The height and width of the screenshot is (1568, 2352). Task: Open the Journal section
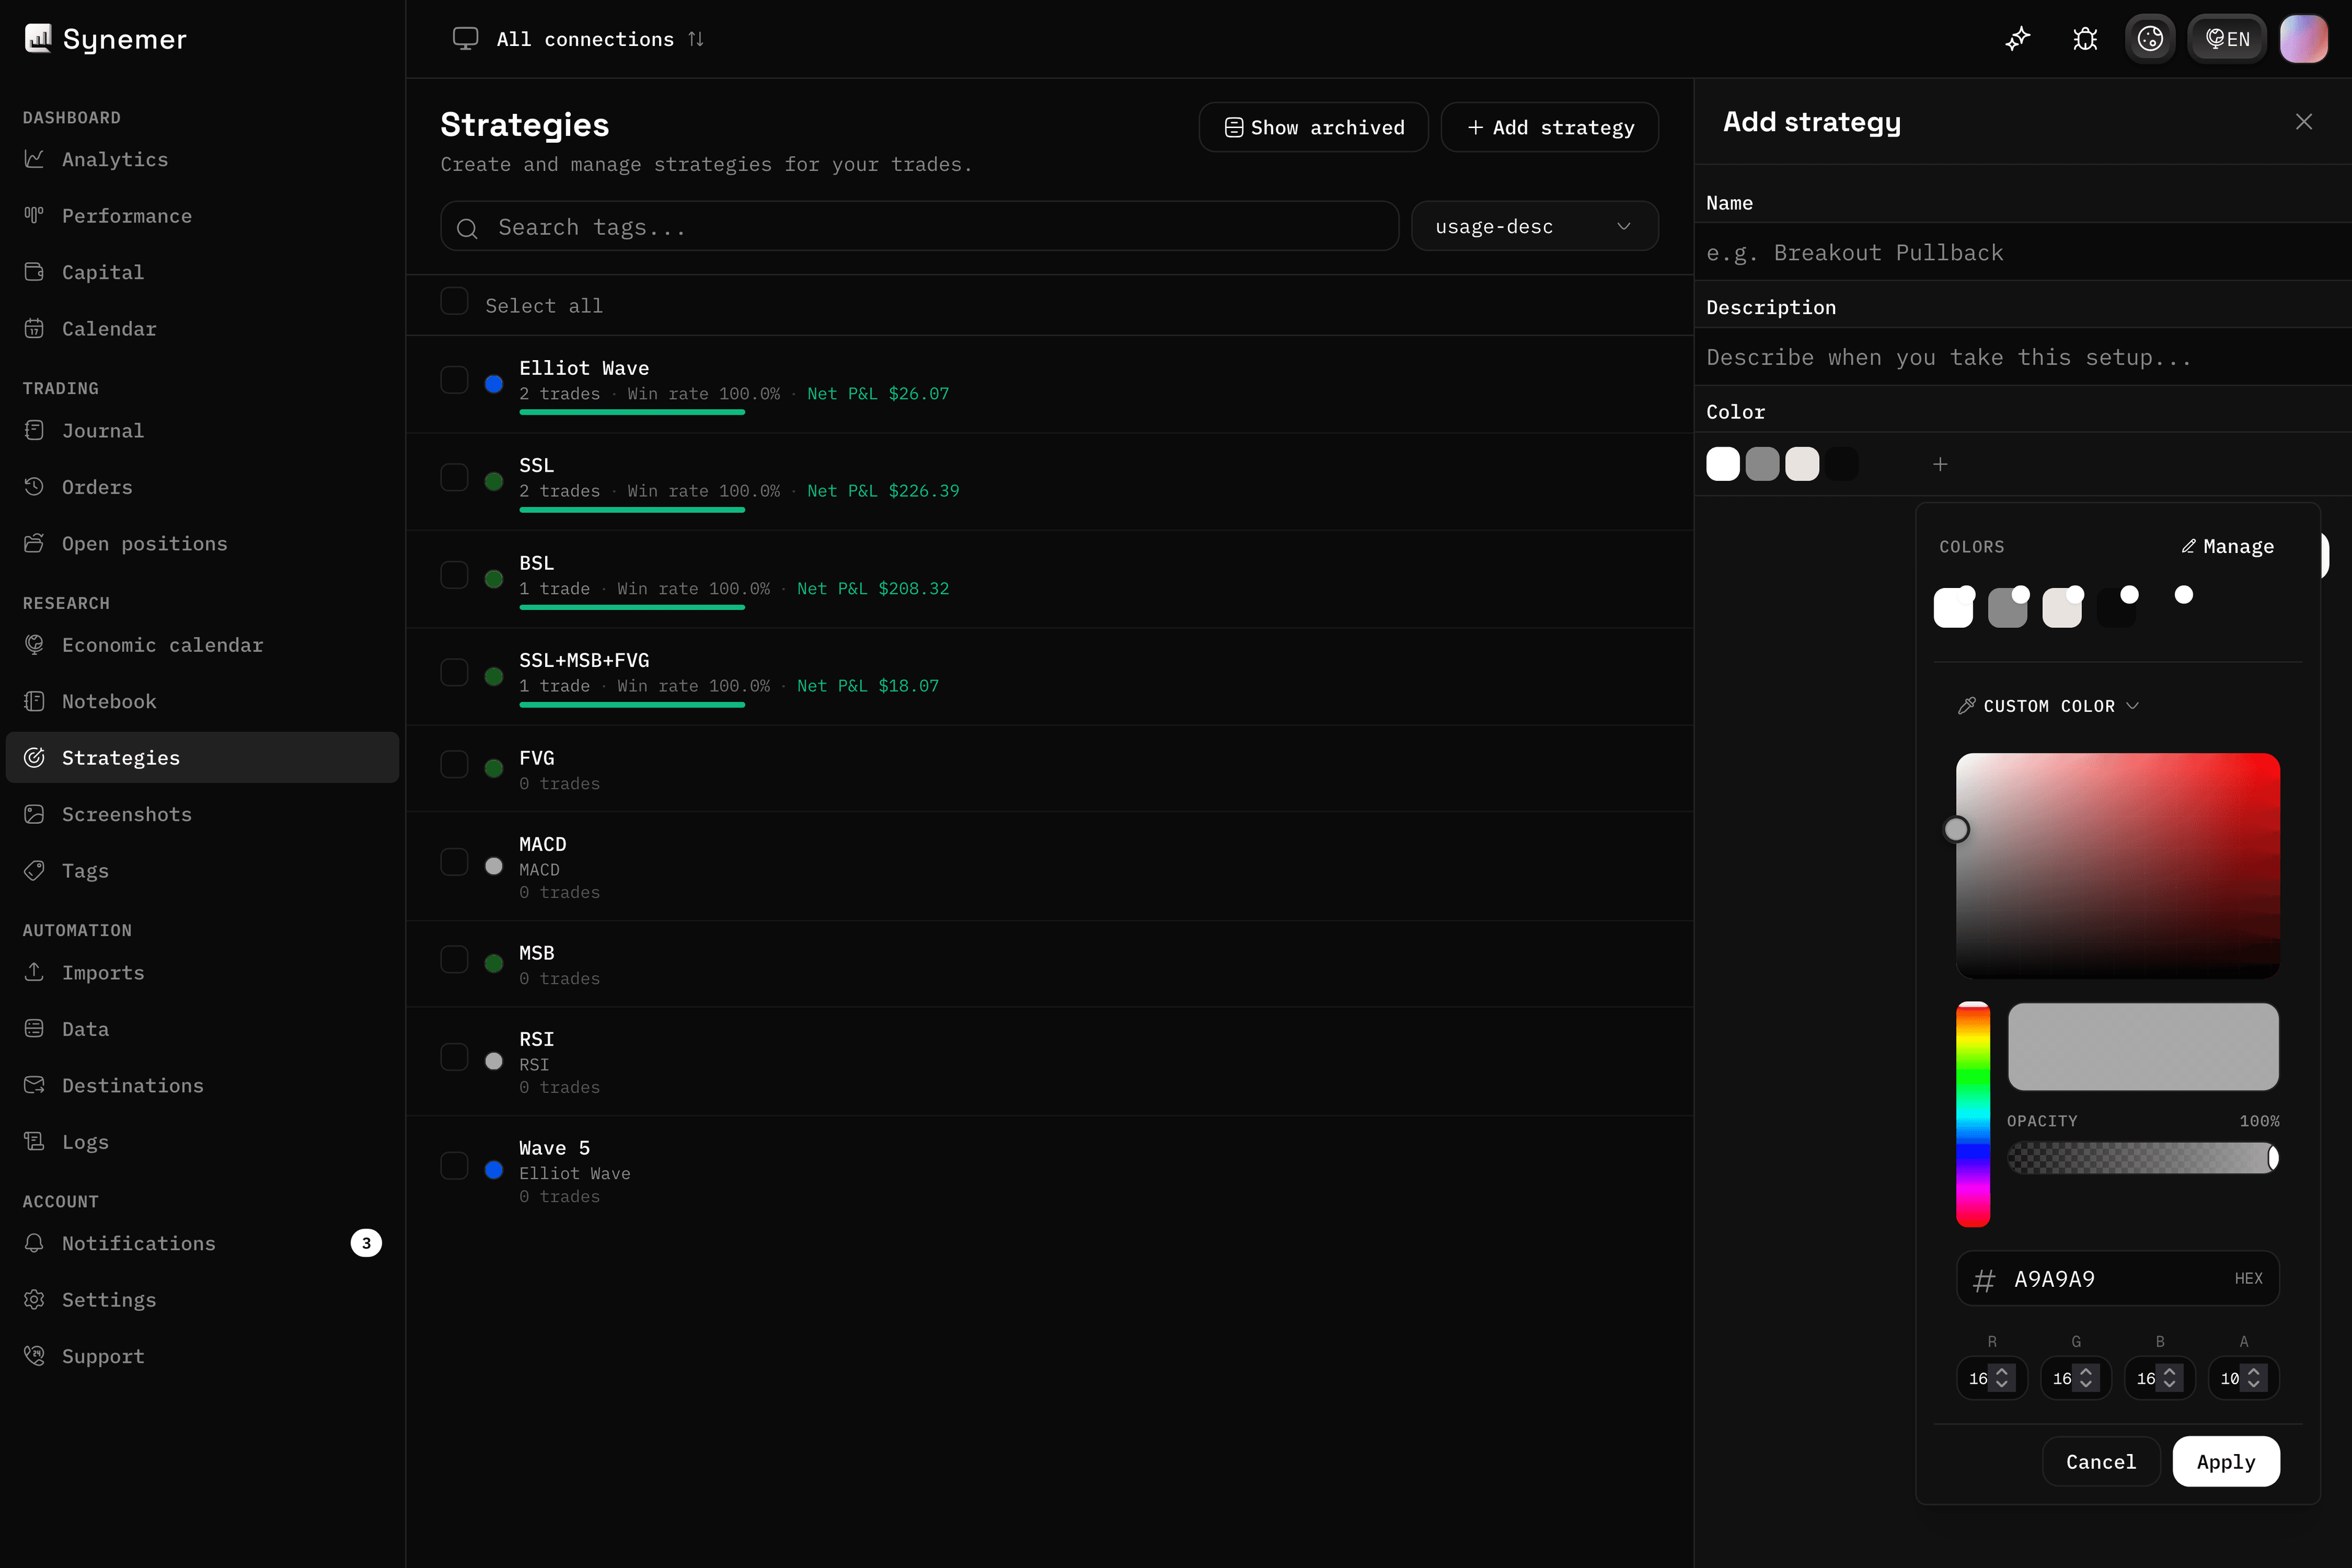[x=202, y=431]
